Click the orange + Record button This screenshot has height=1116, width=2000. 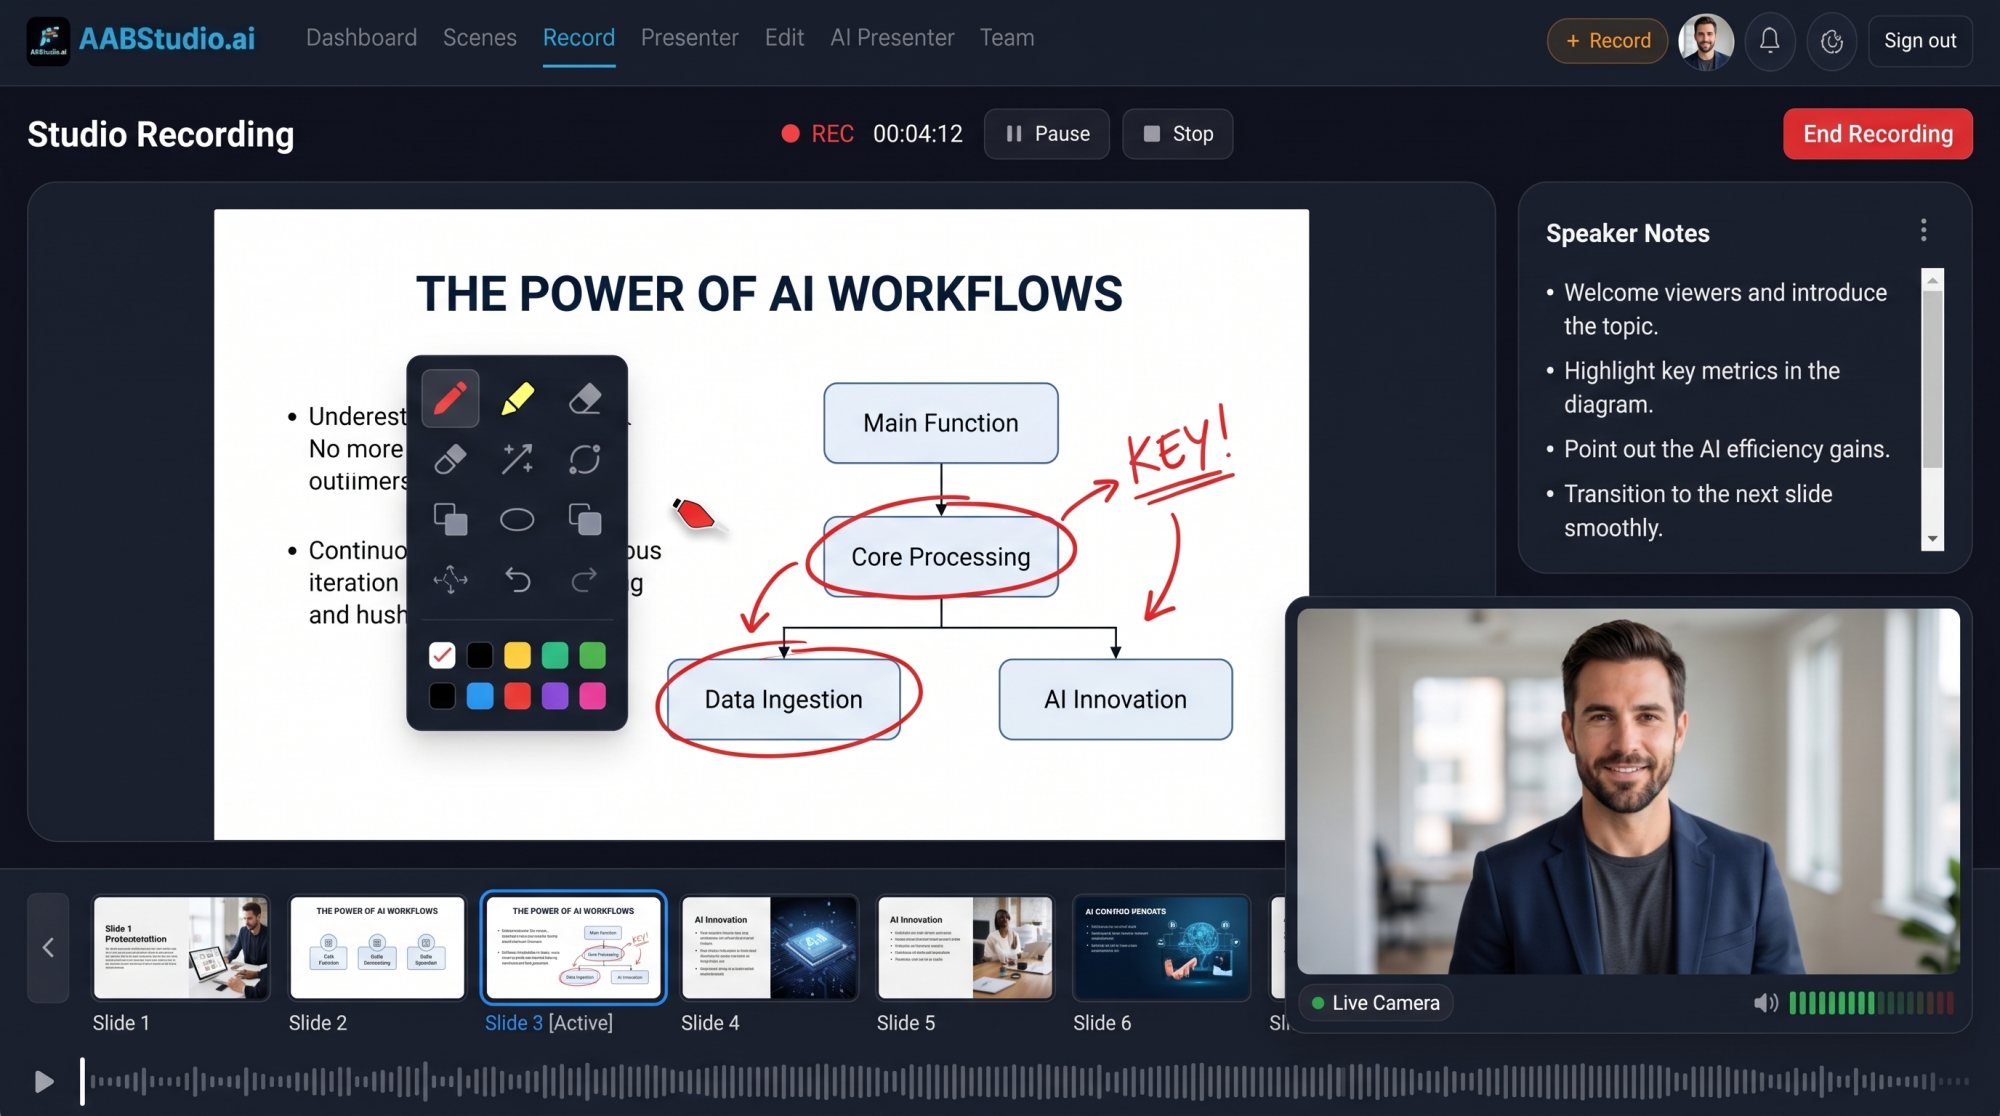point(1607,41)
